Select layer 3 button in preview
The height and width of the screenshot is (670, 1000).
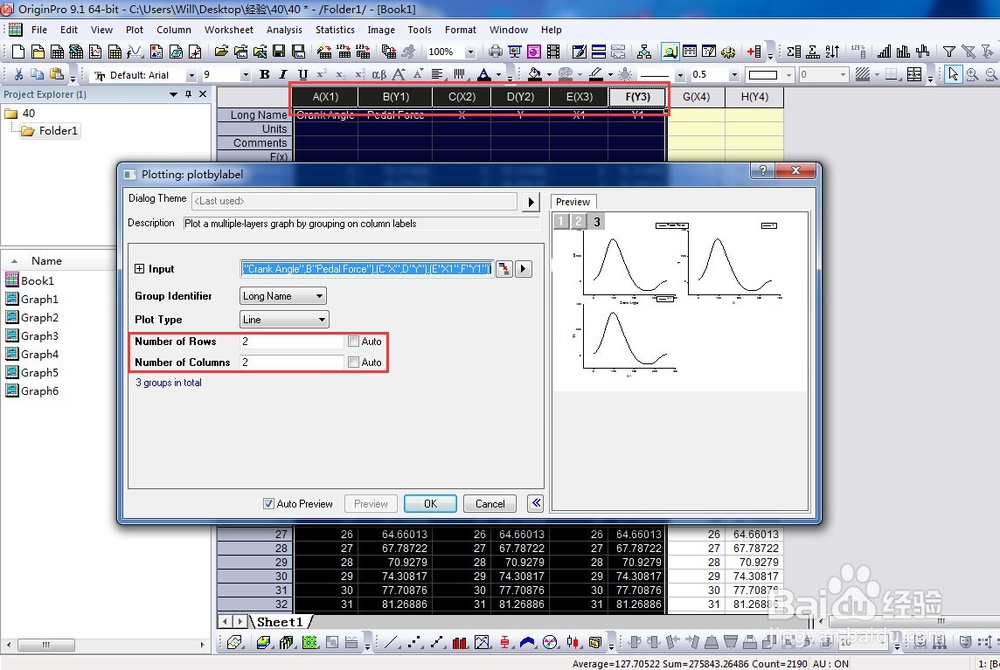coord(597,222)
